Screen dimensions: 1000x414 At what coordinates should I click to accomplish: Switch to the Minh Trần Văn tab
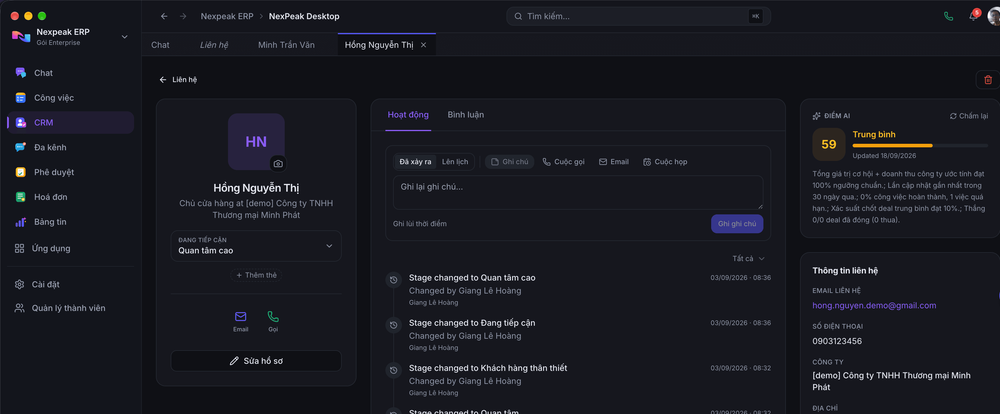point(286,45)
